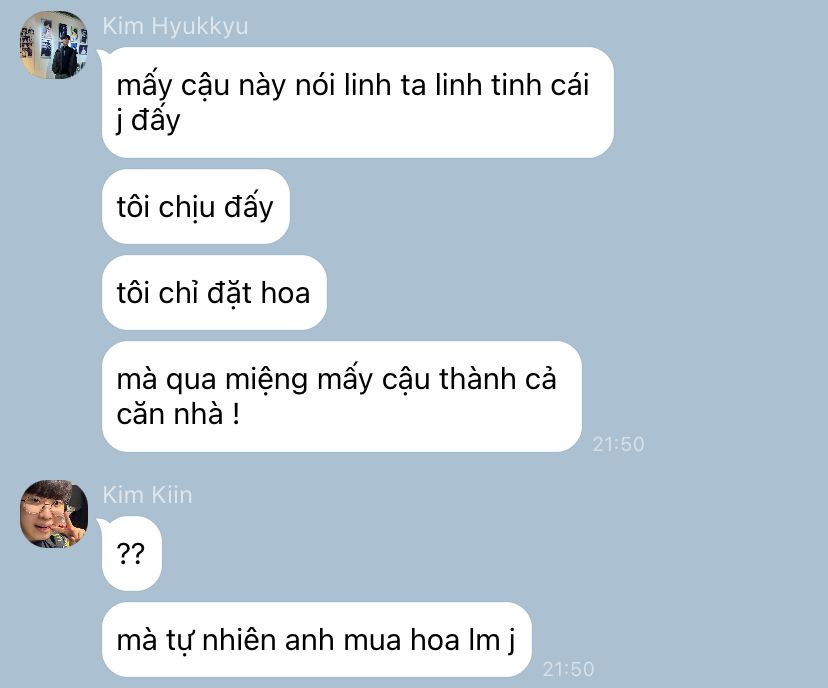828x688 pixels.
Task: Tap the 21:50 timestamp under Kim Hyukkyu's messages
Action: pyautogui.click(x=618, y=444)
